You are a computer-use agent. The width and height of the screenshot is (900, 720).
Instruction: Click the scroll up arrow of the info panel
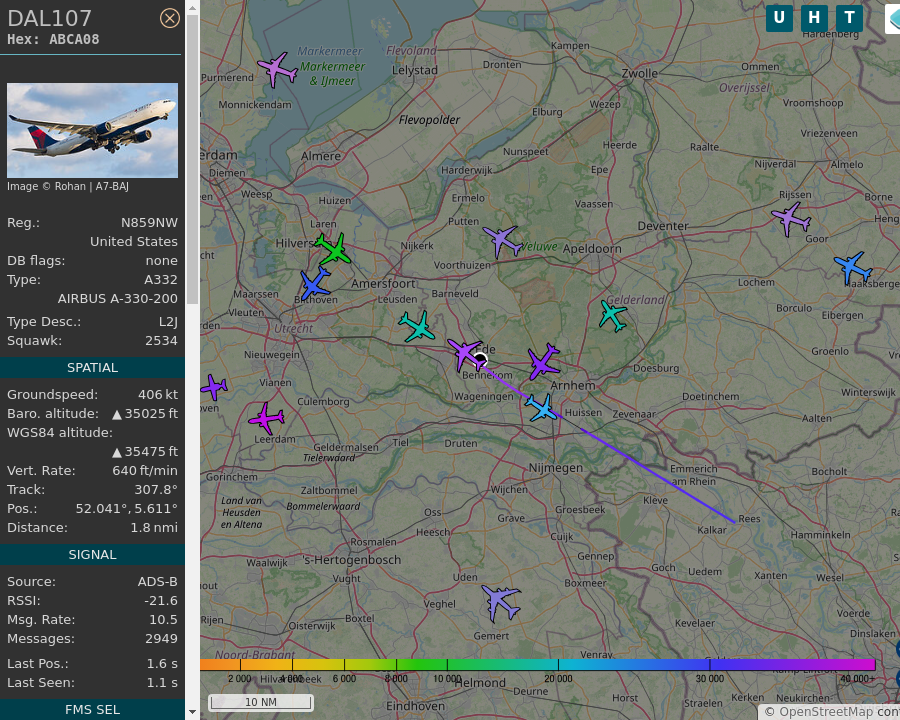(x=192, y=8)
